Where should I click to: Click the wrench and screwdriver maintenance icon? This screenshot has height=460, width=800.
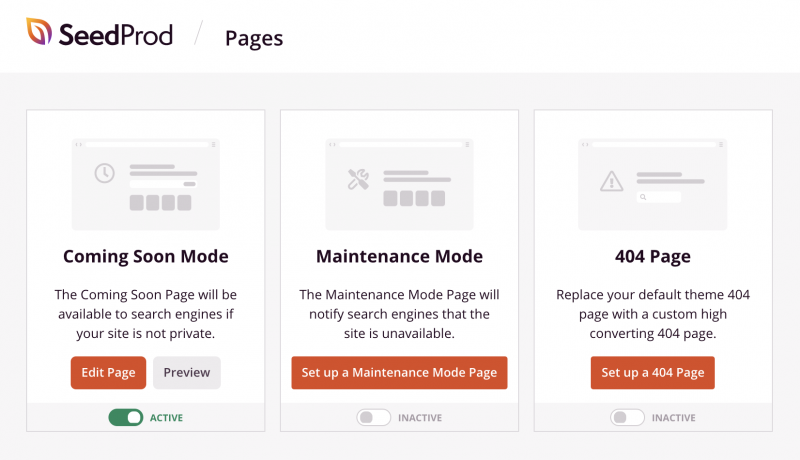click(x=358, y=180)
